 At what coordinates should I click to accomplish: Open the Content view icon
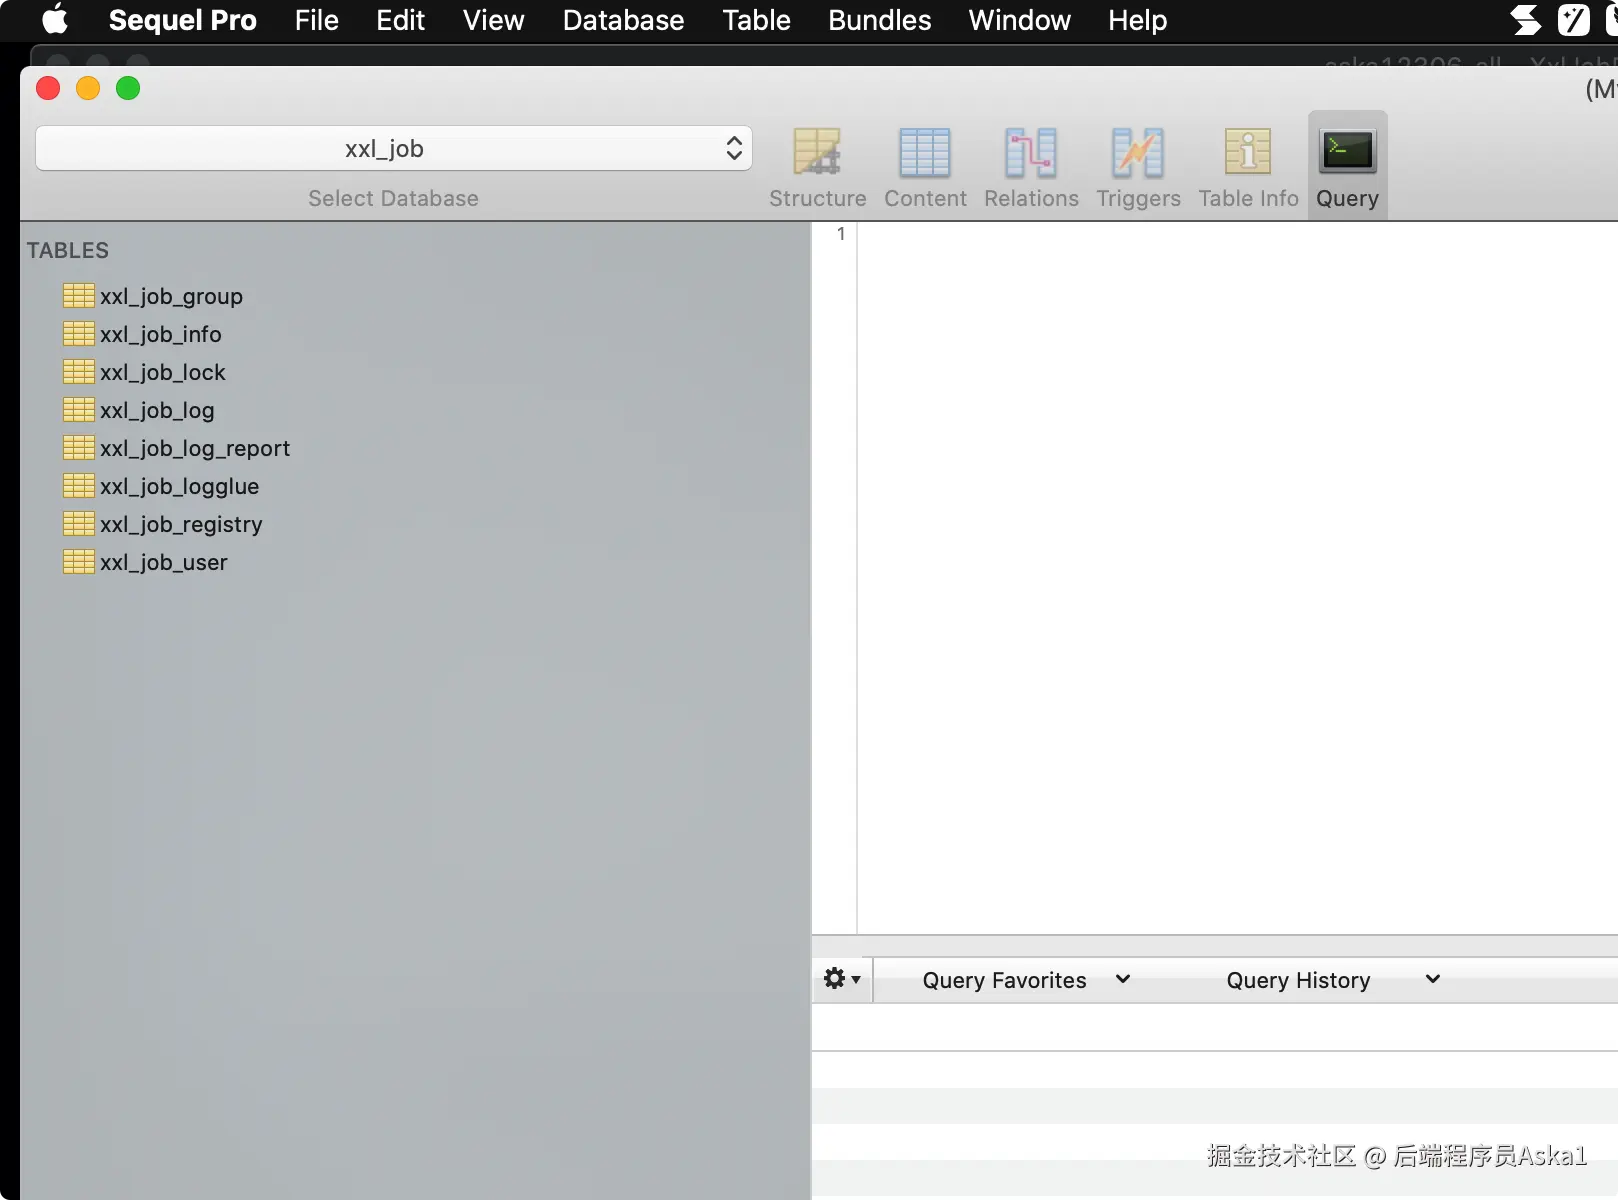point(925,153)
